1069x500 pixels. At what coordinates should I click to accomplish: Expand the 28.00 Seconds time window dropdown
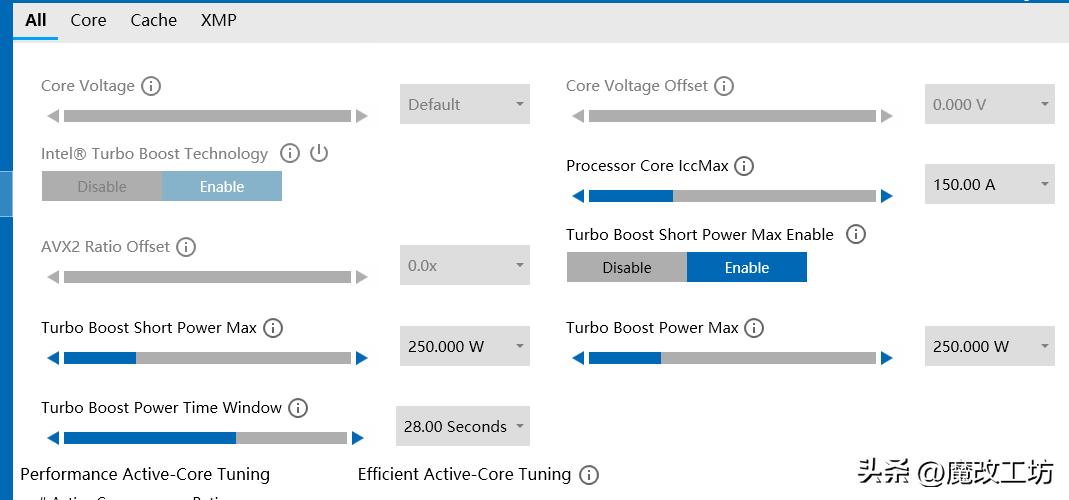463,427
